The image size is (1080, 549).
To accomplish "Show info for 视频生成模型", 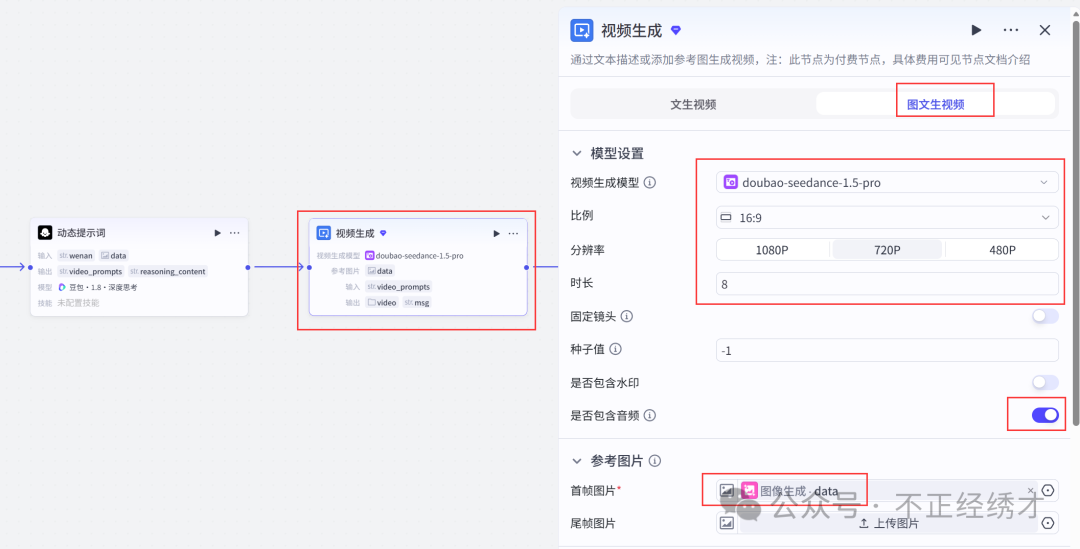I will [650, 183].
